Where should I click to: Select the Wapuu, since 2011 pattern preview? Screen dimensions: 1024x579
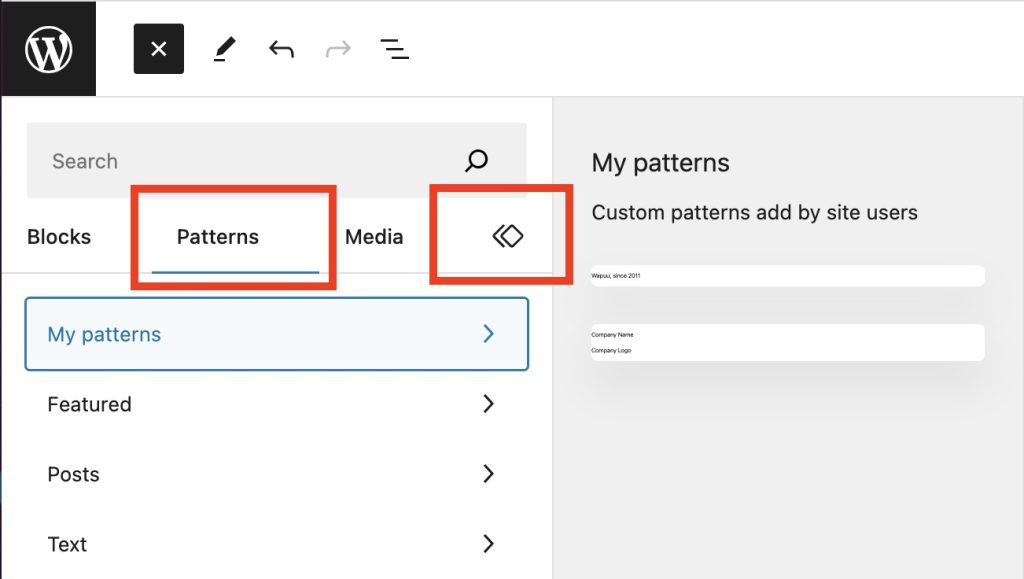(789, 275)
